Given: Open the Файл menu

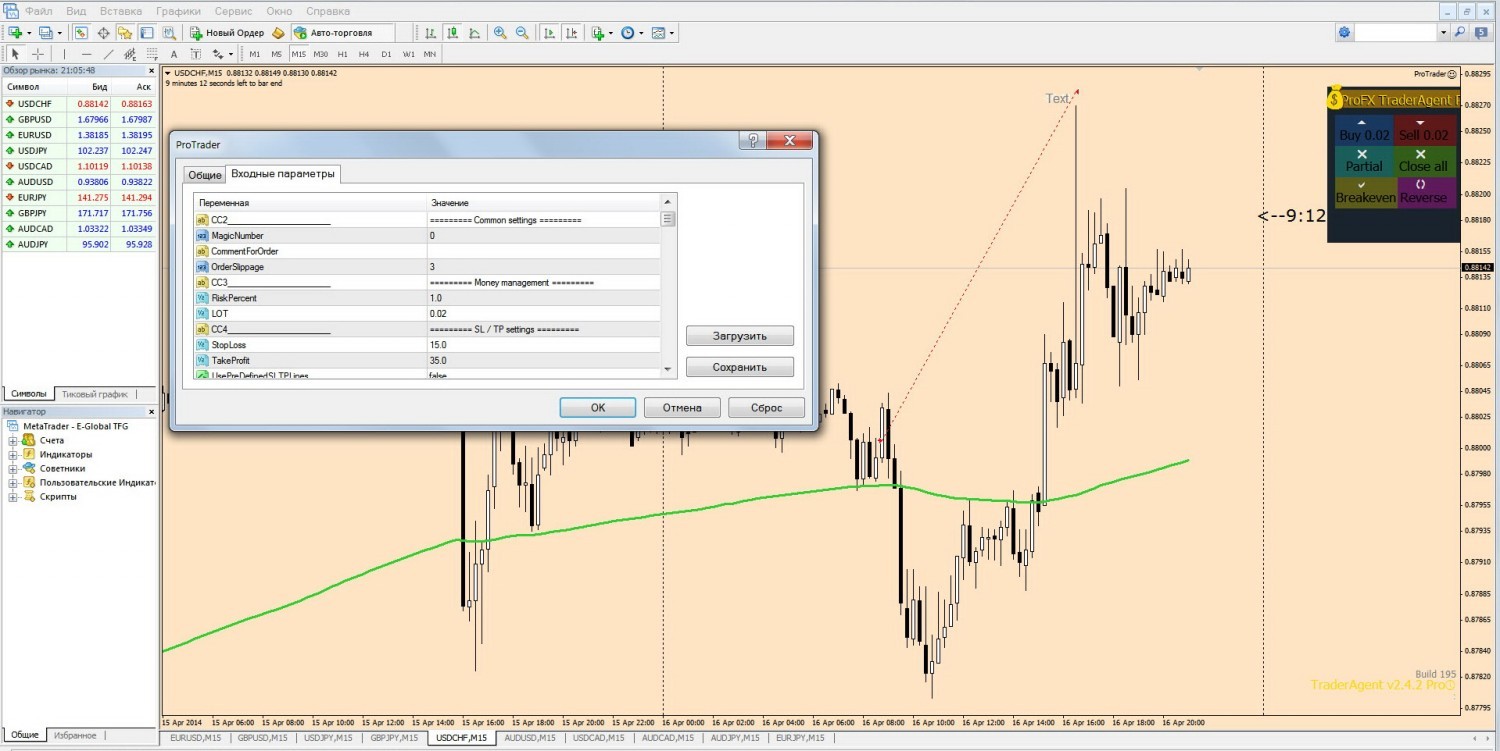Looking at the screenshot, I should (x=39, y=11).
